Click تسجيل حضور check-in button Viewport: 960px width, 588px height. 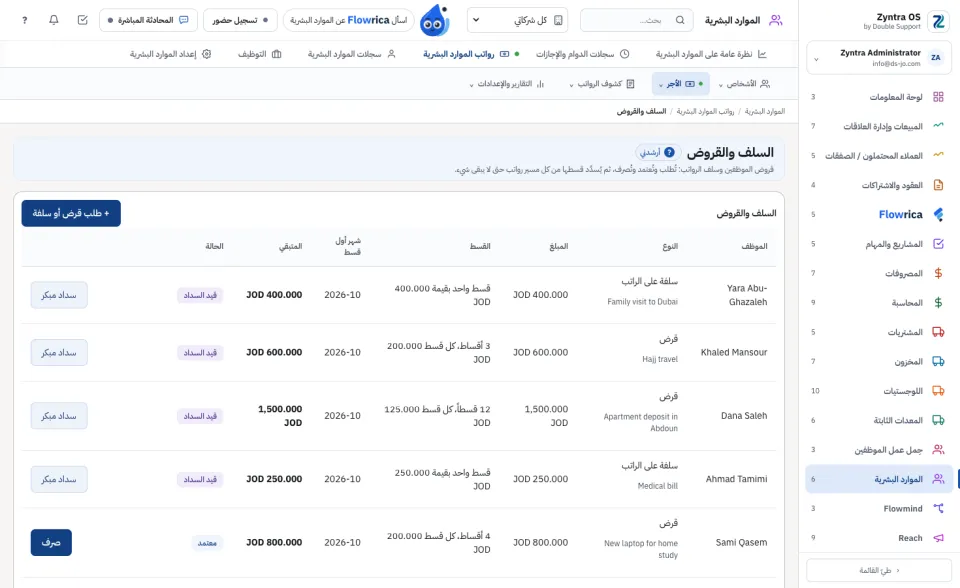pos(240,20)
